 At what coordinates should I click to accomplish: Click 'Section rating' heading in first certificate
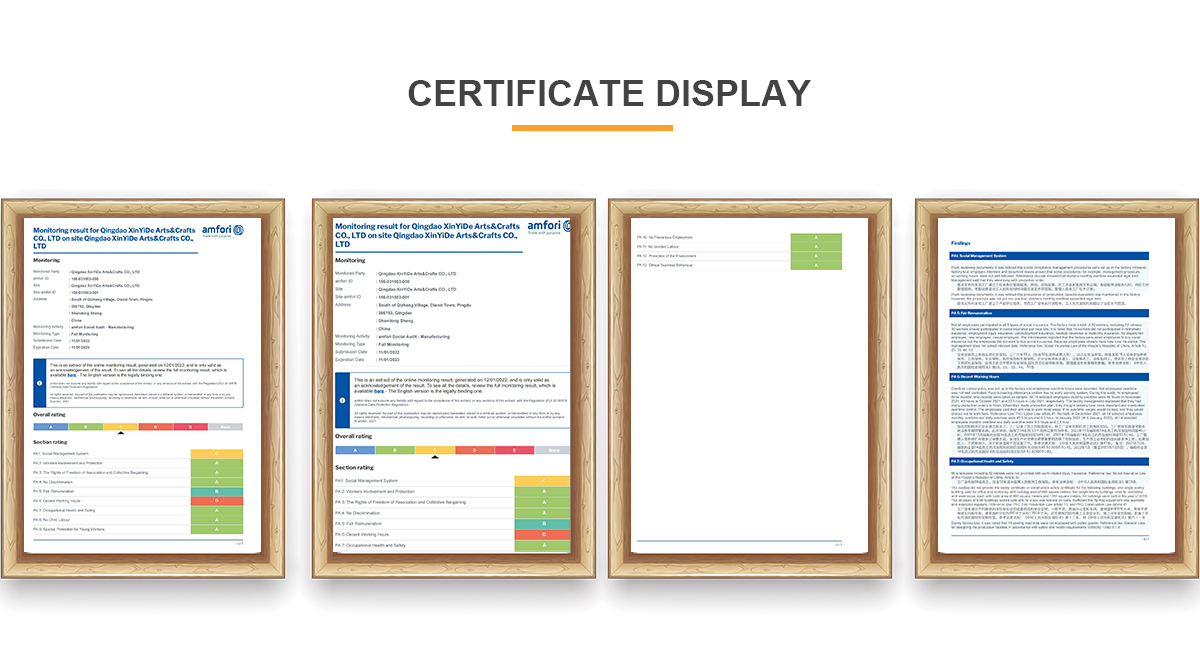(50, 441)
